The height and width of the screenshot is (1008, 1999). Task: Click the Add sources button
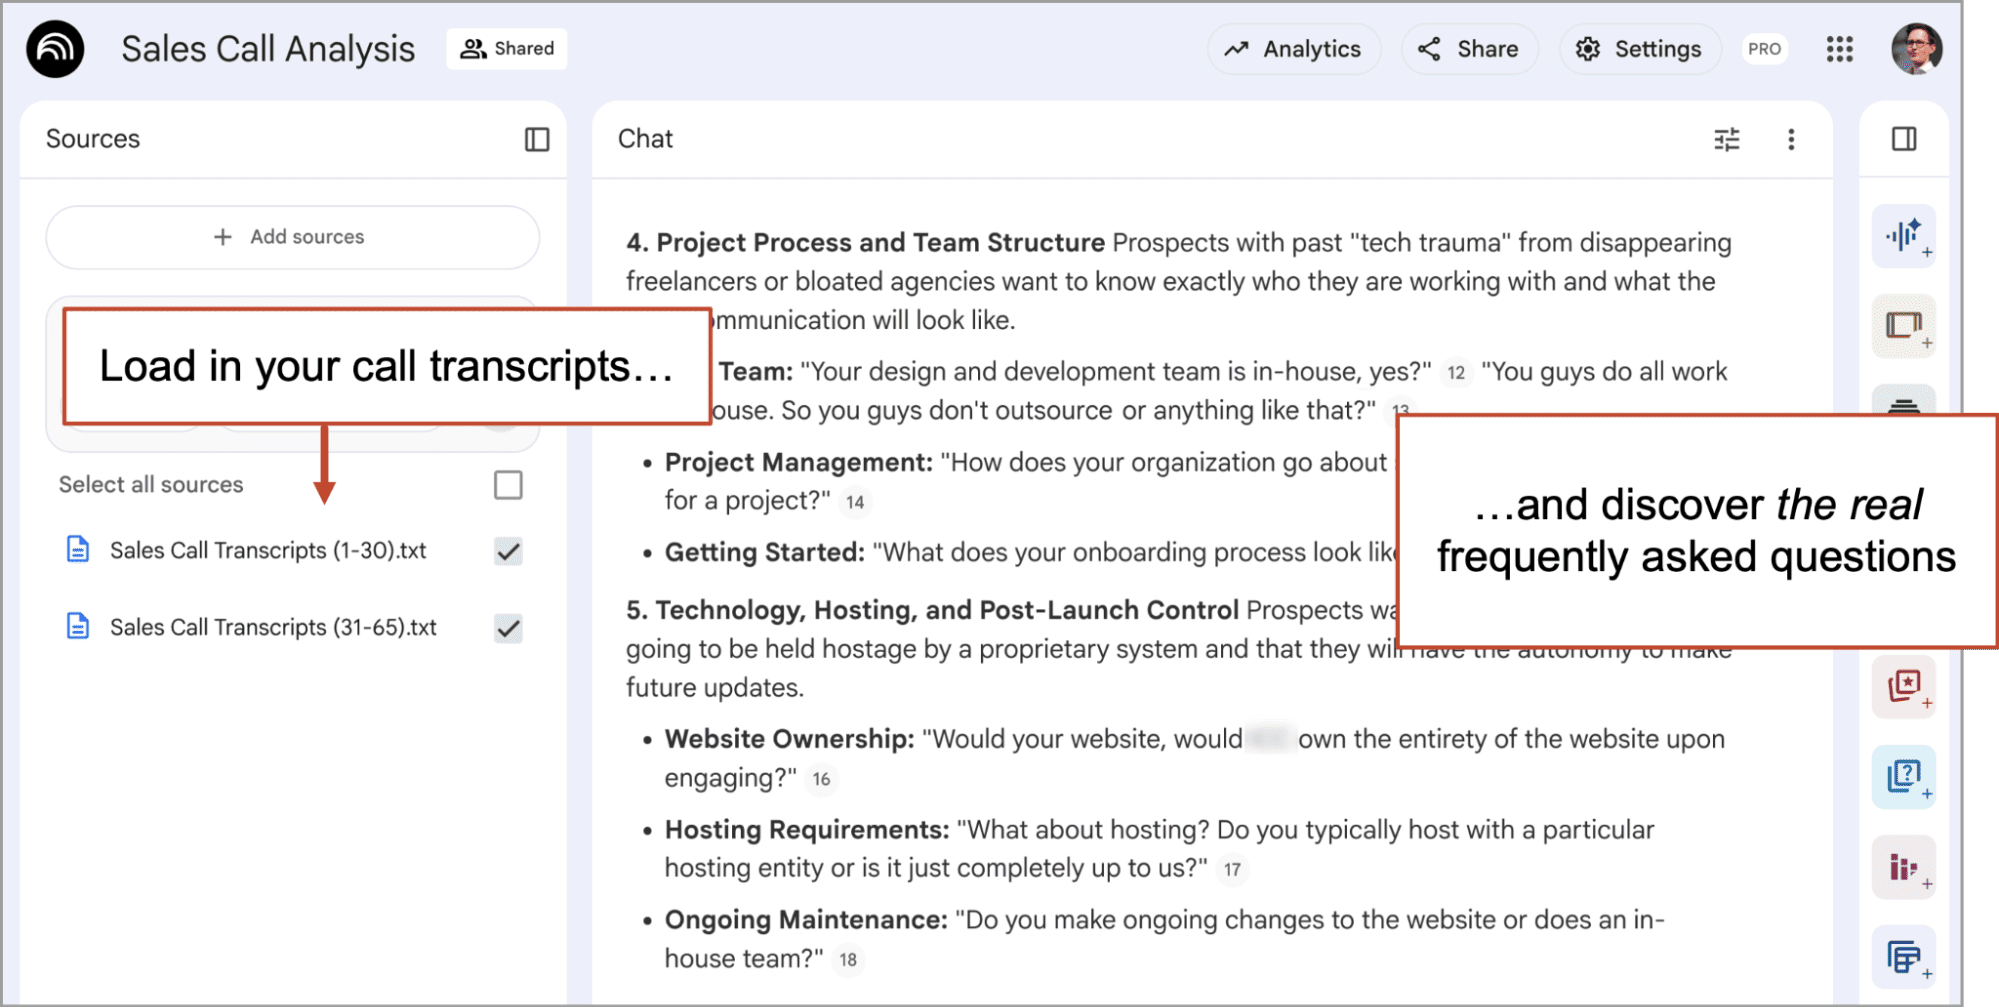[x=291, y=237]
